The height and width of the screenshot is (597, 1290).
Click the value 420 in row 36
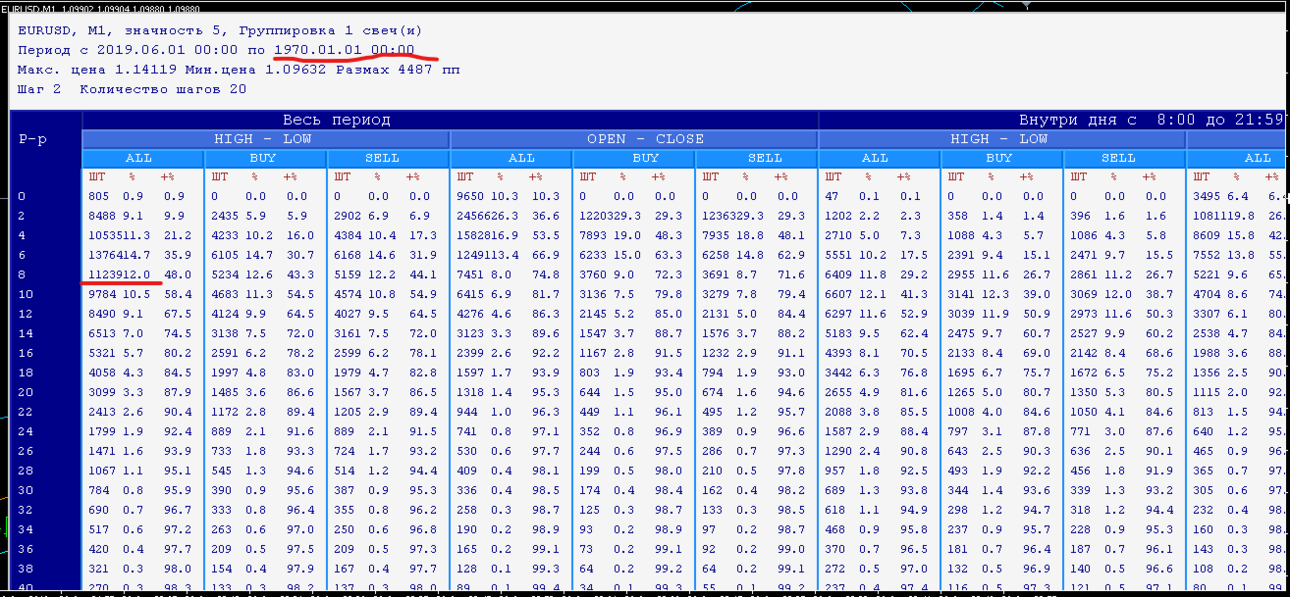click(98, 549)
